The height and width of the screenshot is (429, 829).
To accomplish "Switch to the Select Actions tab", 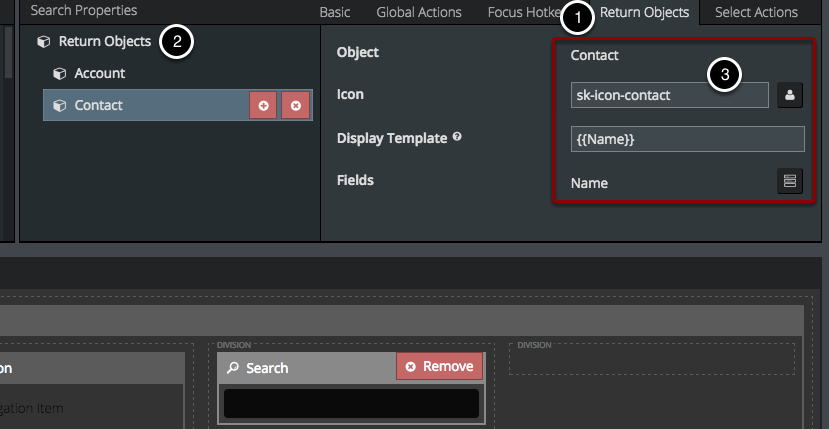I will pyautogui.click(x=756, y=12).
